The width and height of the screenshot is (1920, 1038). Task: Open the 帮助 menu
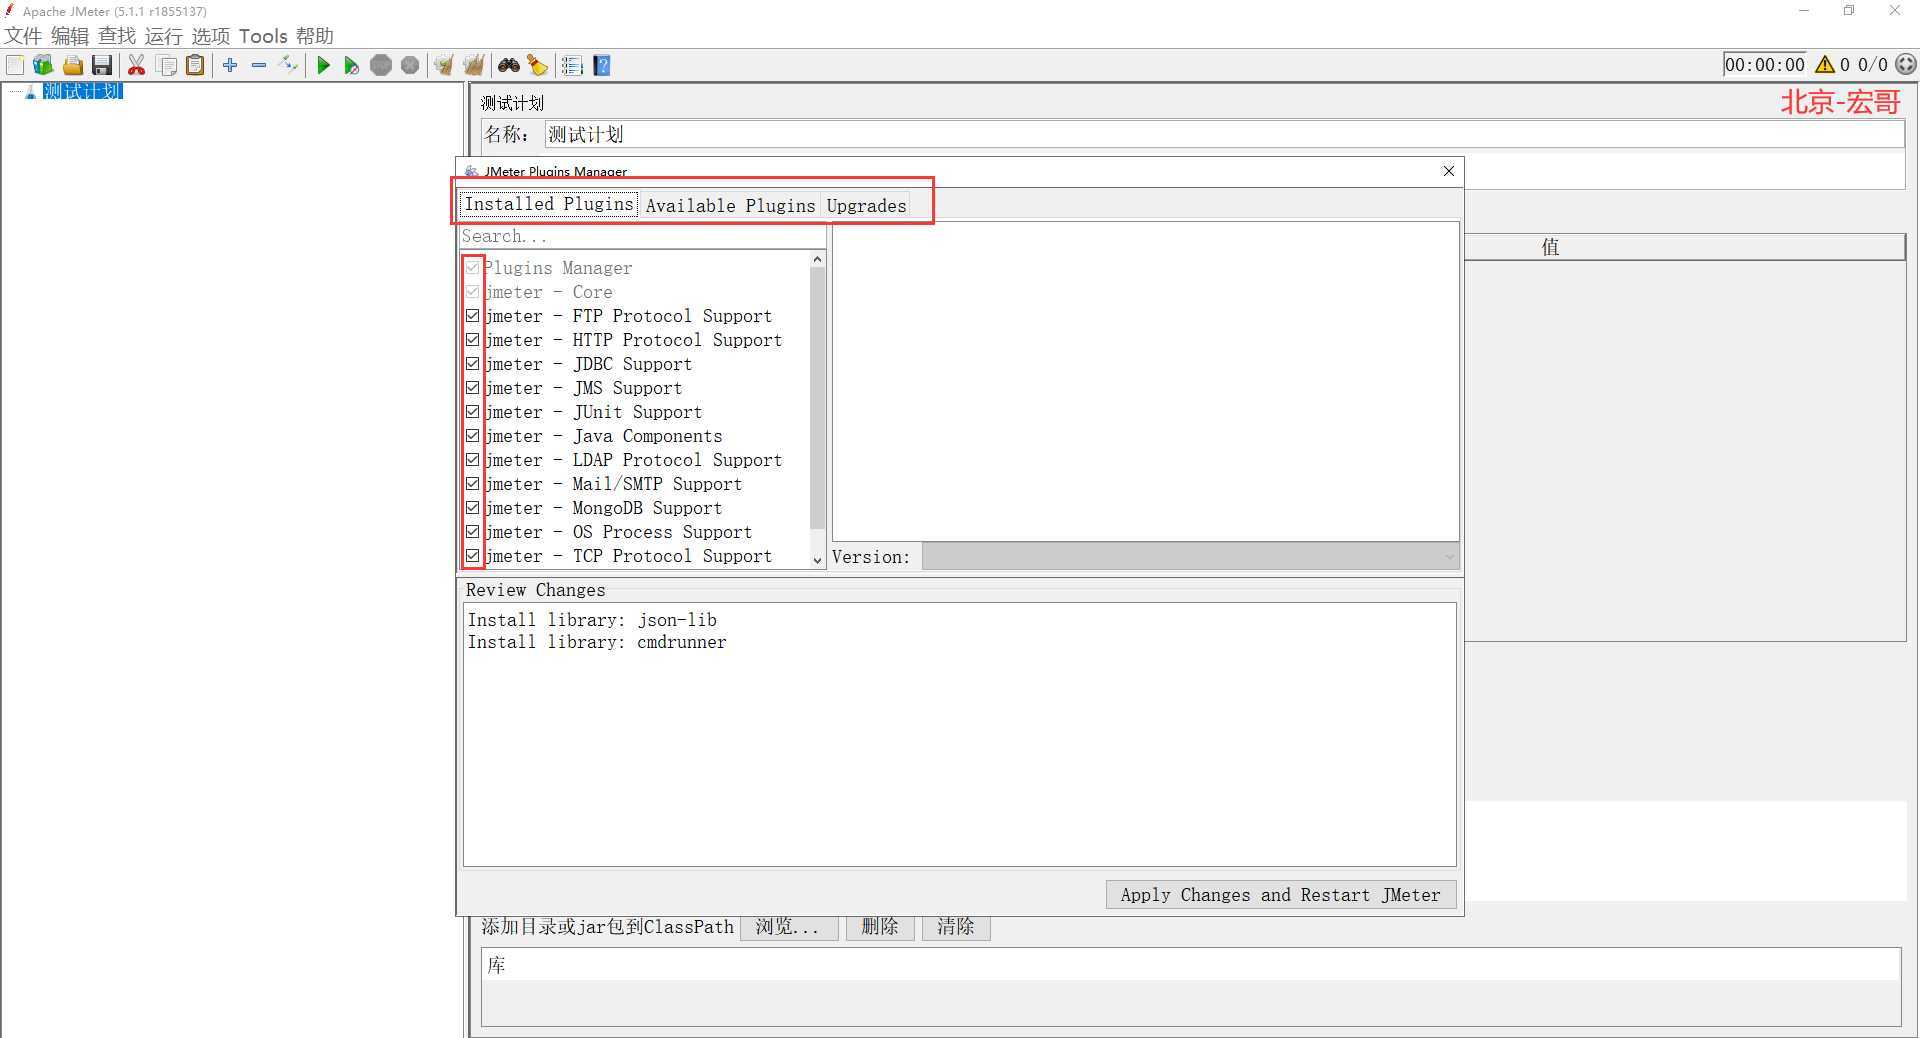click(x=315, y=36)
